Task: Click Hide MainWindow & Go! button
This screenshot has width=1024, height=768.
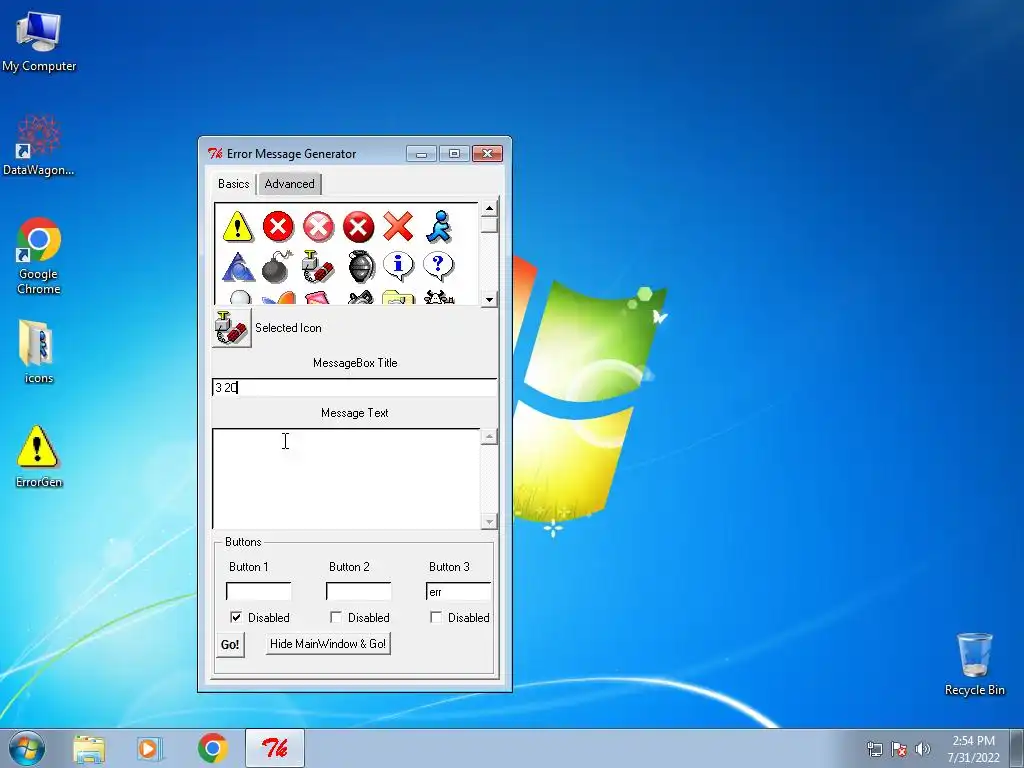Action: tap(328, 644)
